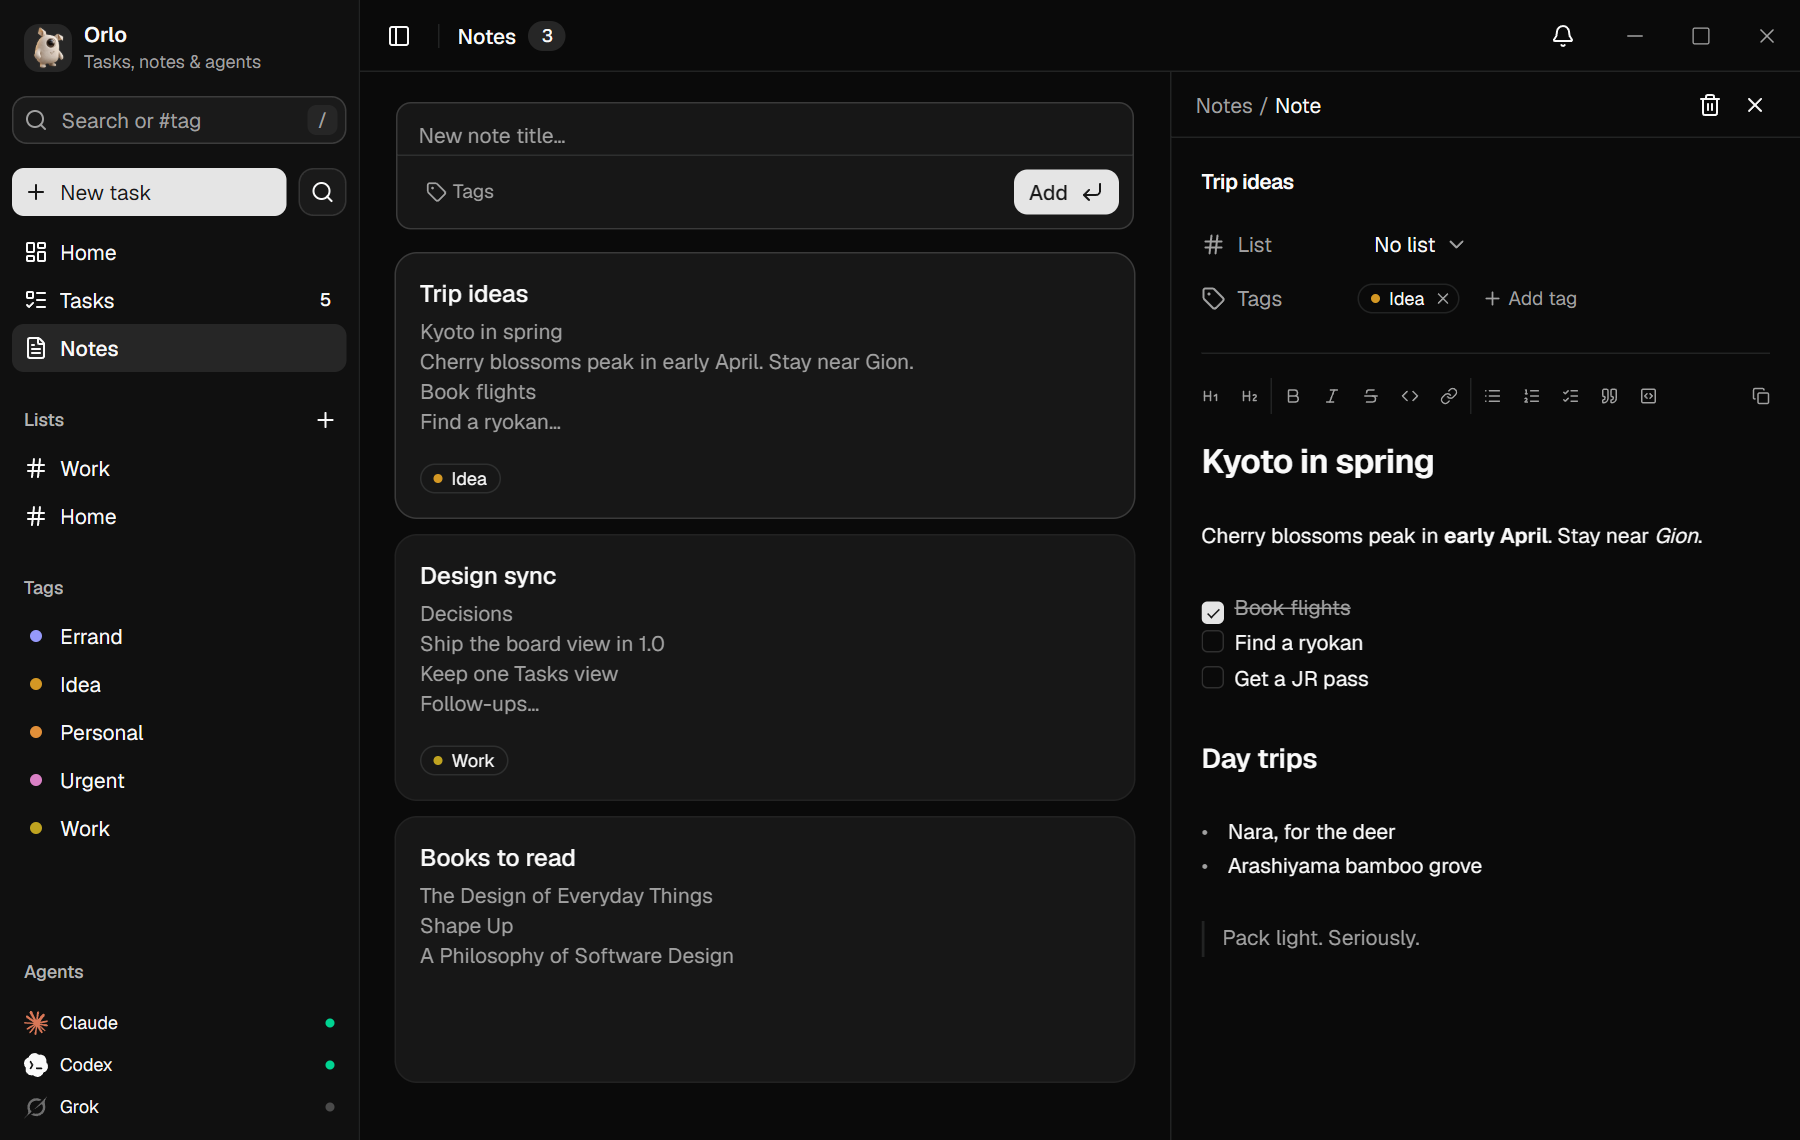Screen dimensions: 1800x1140
Task: Add a new list with plus icon
Action: 325,420
